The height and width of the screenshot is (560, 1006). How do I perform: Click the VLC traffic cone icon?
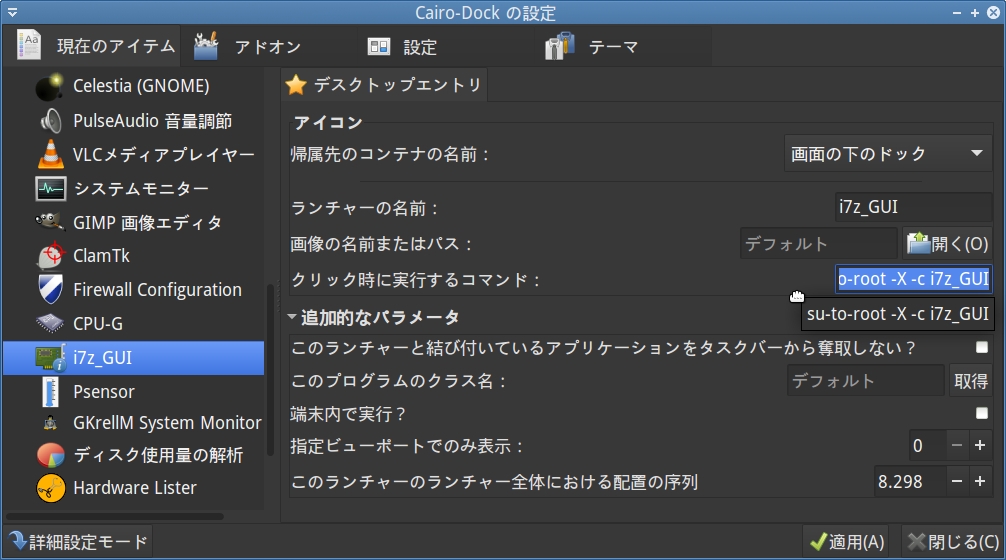click(50, 155)
